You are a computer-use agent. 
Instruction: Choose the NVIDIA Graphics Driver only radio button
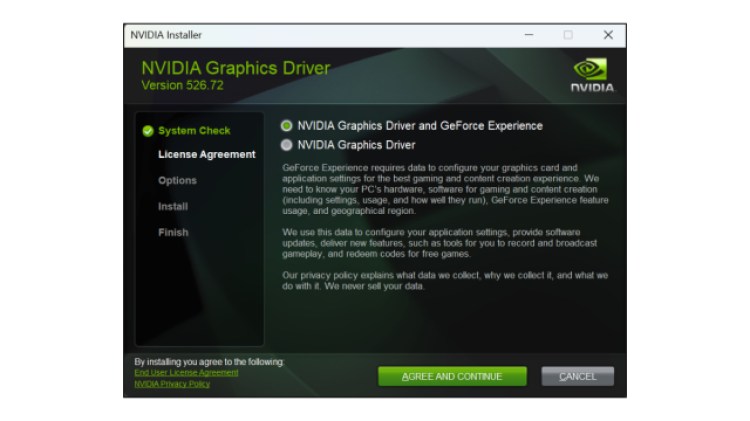pos(287,145)
